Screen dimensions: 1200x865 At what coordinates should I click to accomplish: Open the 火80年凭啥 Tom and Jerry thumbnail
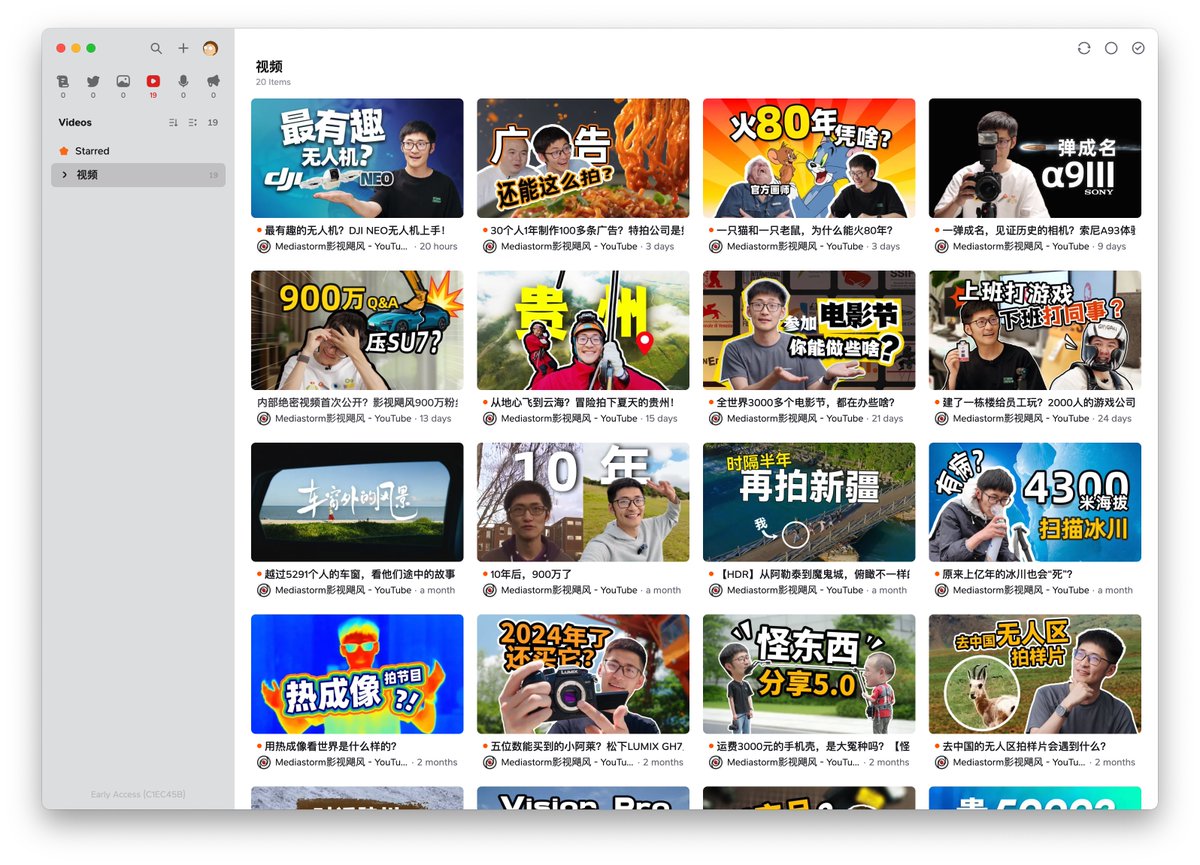809,158
